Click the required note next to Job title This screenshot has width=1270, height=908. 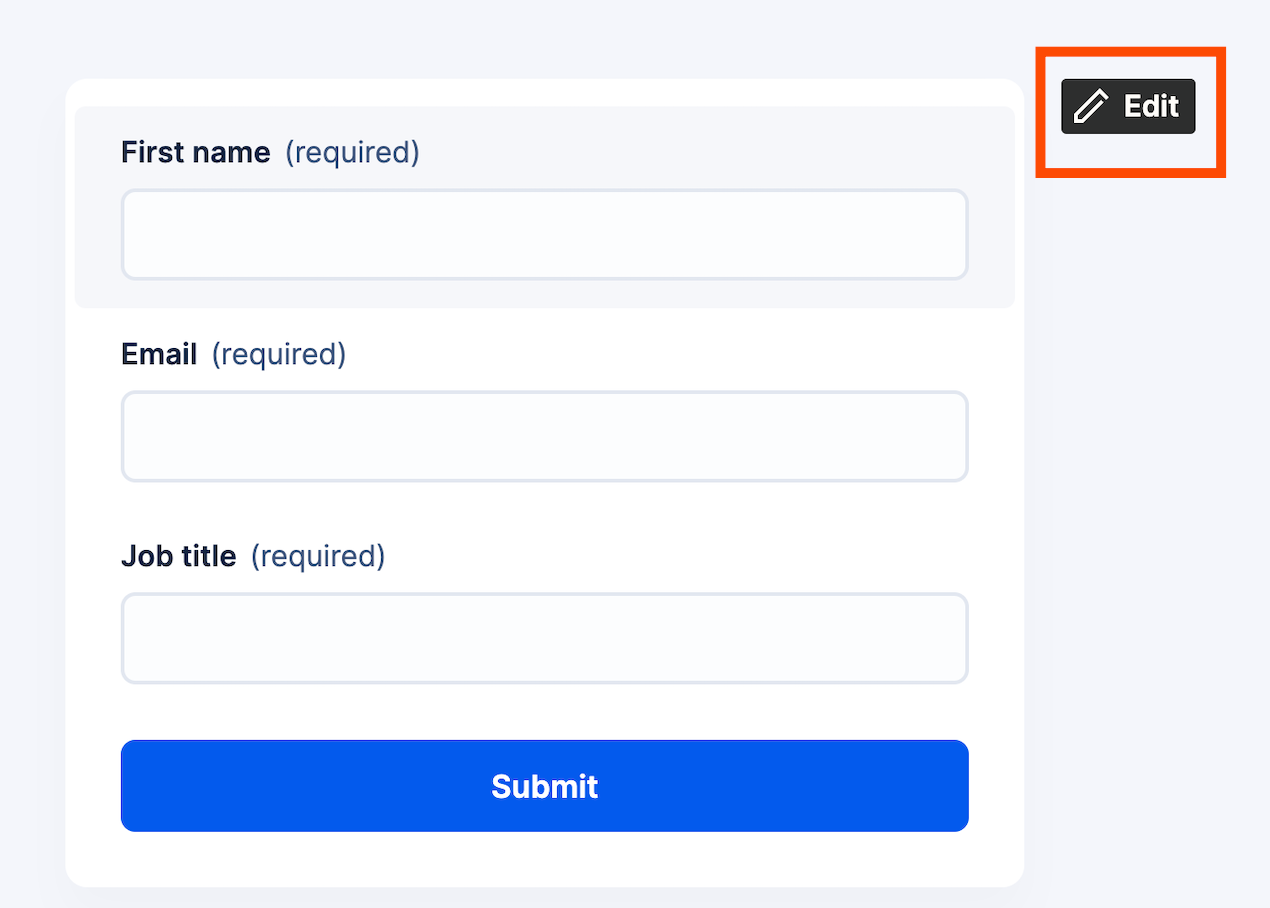(317, 556)
